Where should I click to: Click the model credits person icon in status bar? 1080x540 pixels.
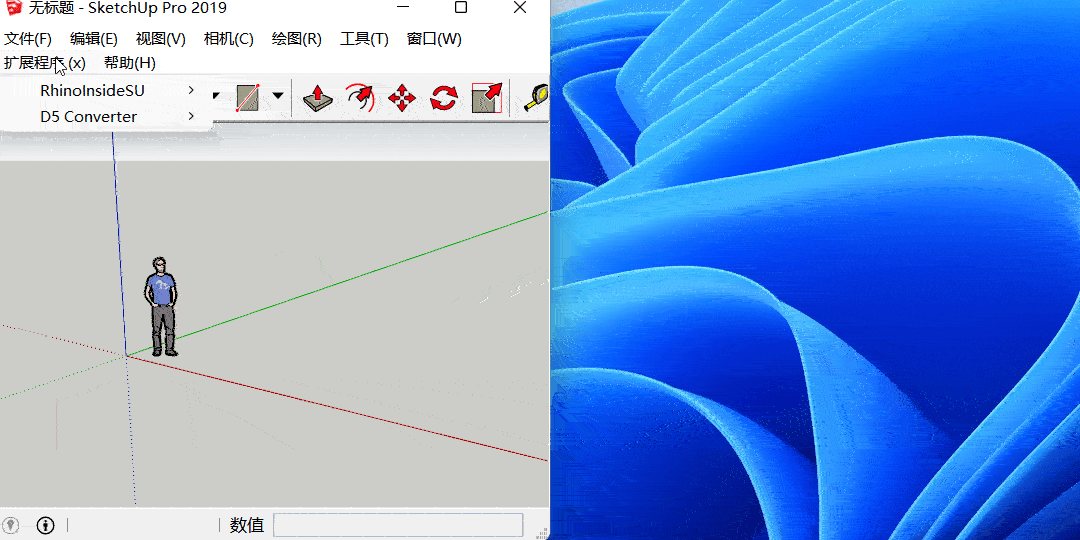[45, 525]
